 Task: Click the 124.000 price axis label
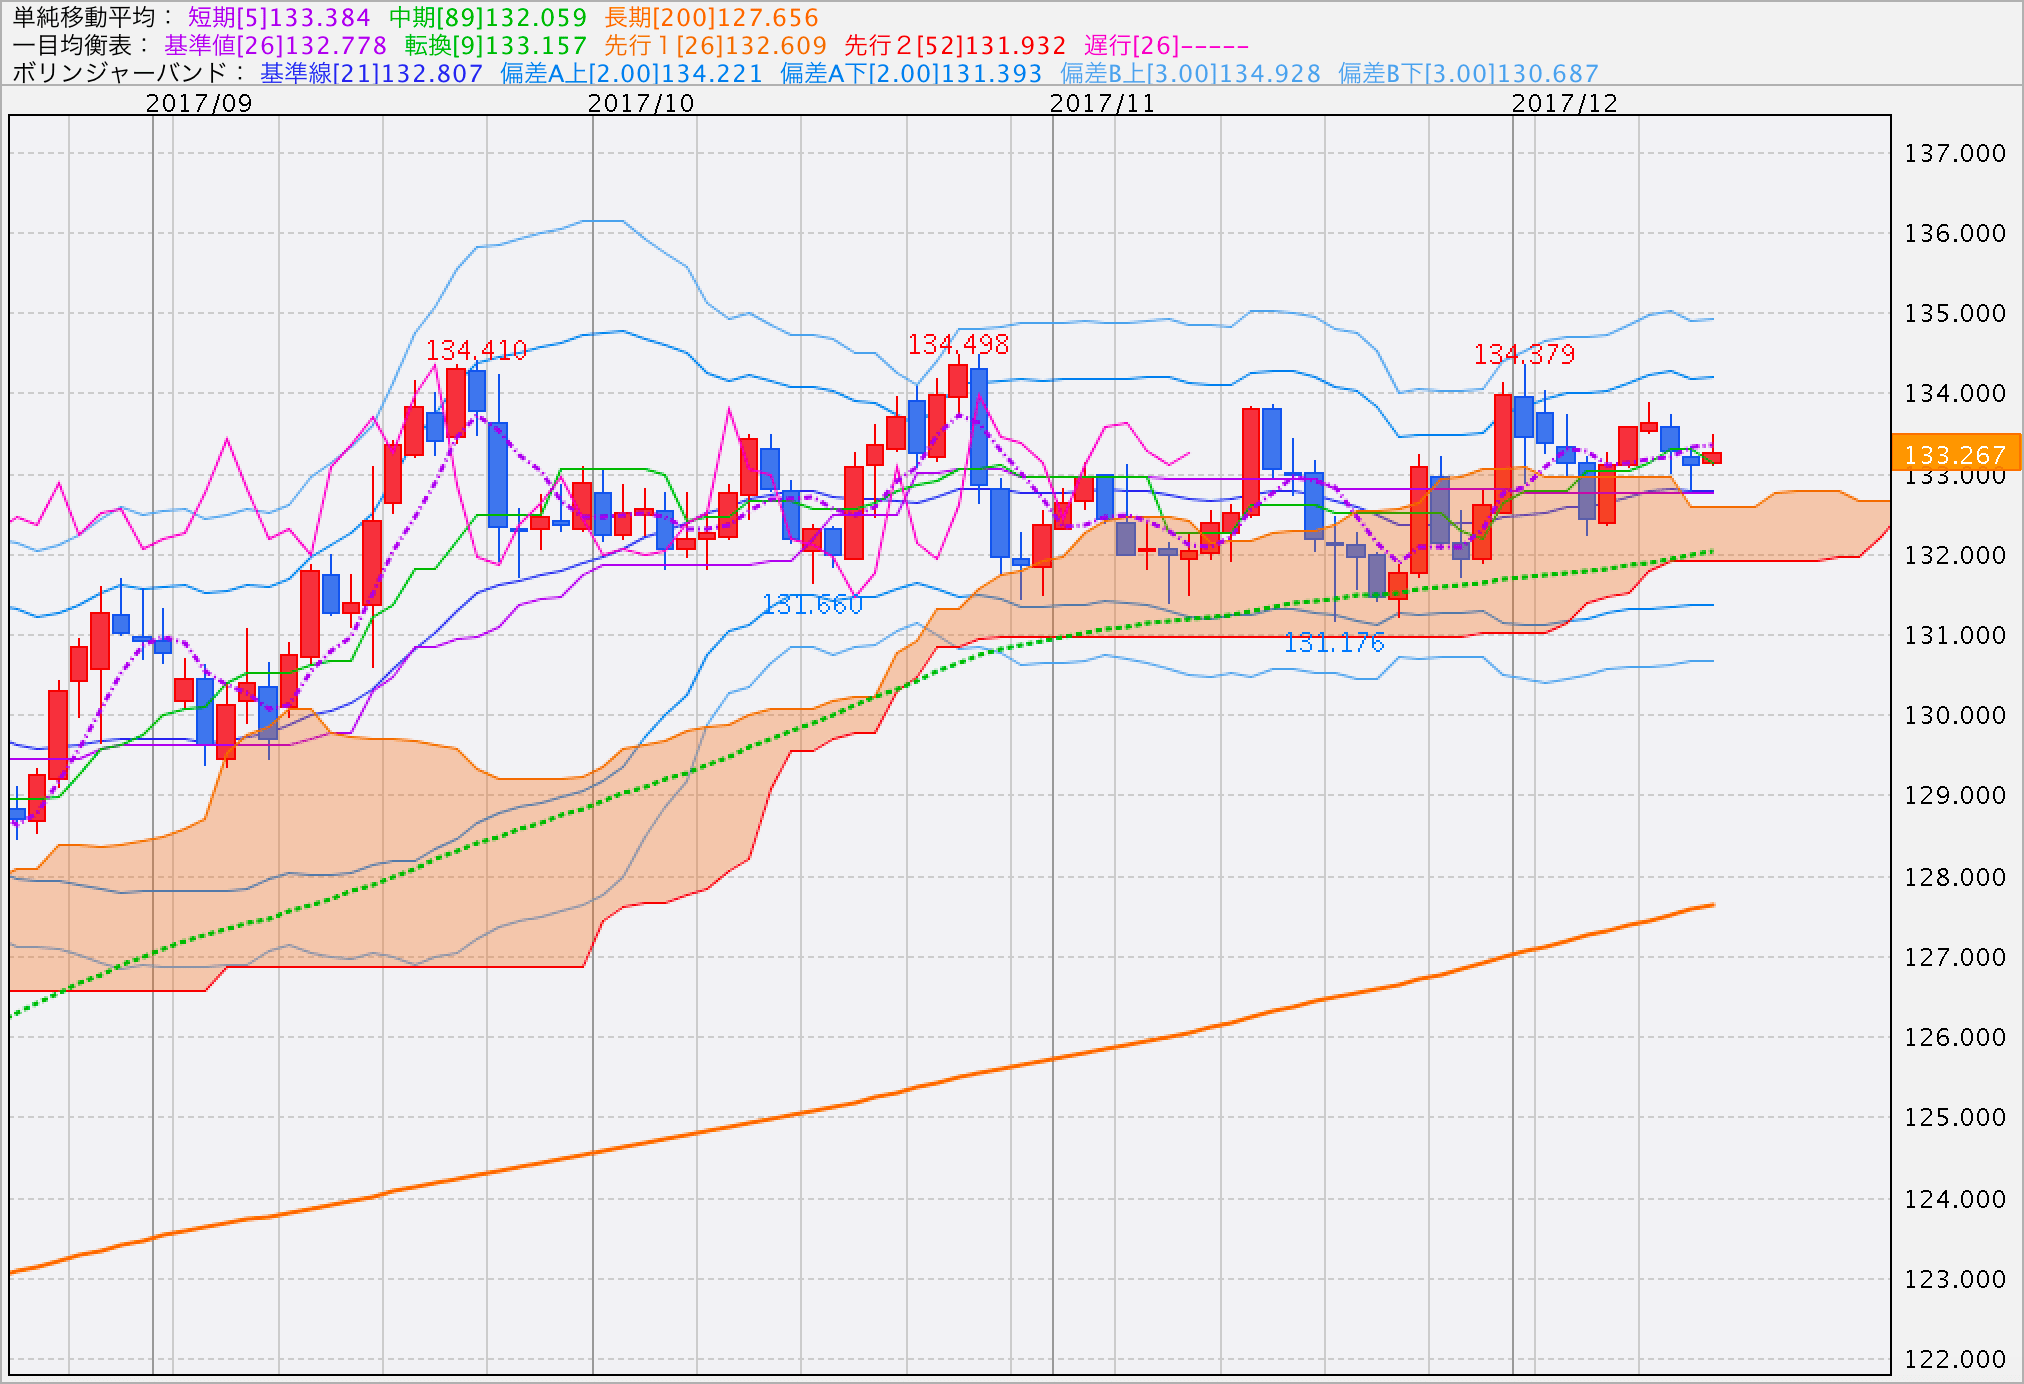tap(1955, 1199)
